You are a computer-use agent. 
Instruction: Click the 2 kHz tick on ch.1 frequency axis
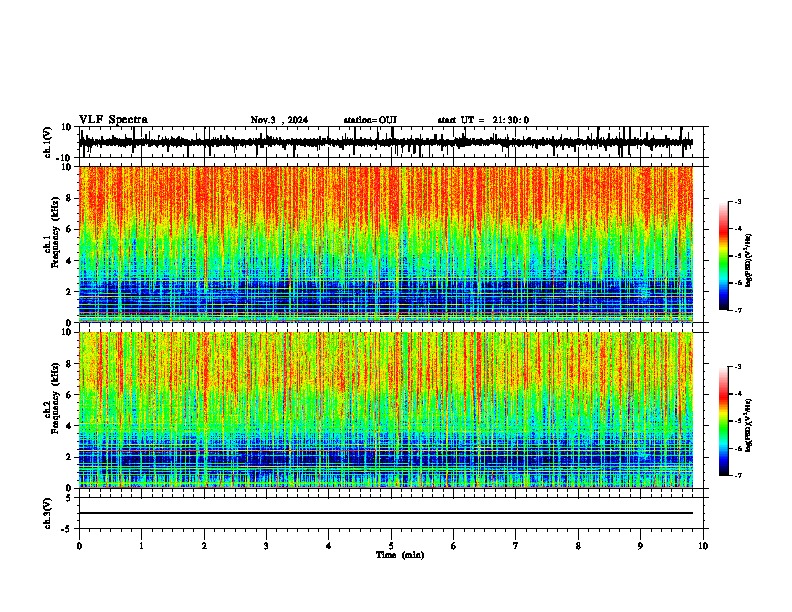(69, 292)
